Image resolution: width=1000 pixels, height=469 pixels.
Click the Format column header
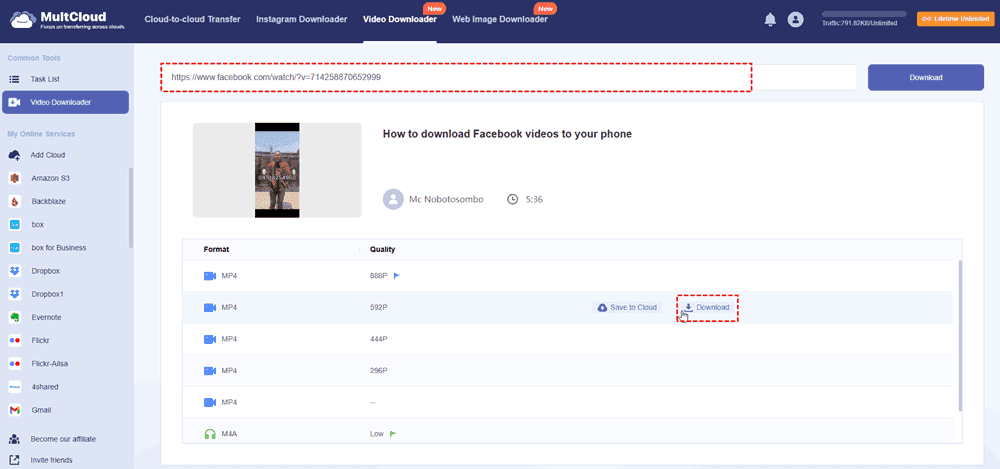[x=216, y=249]
